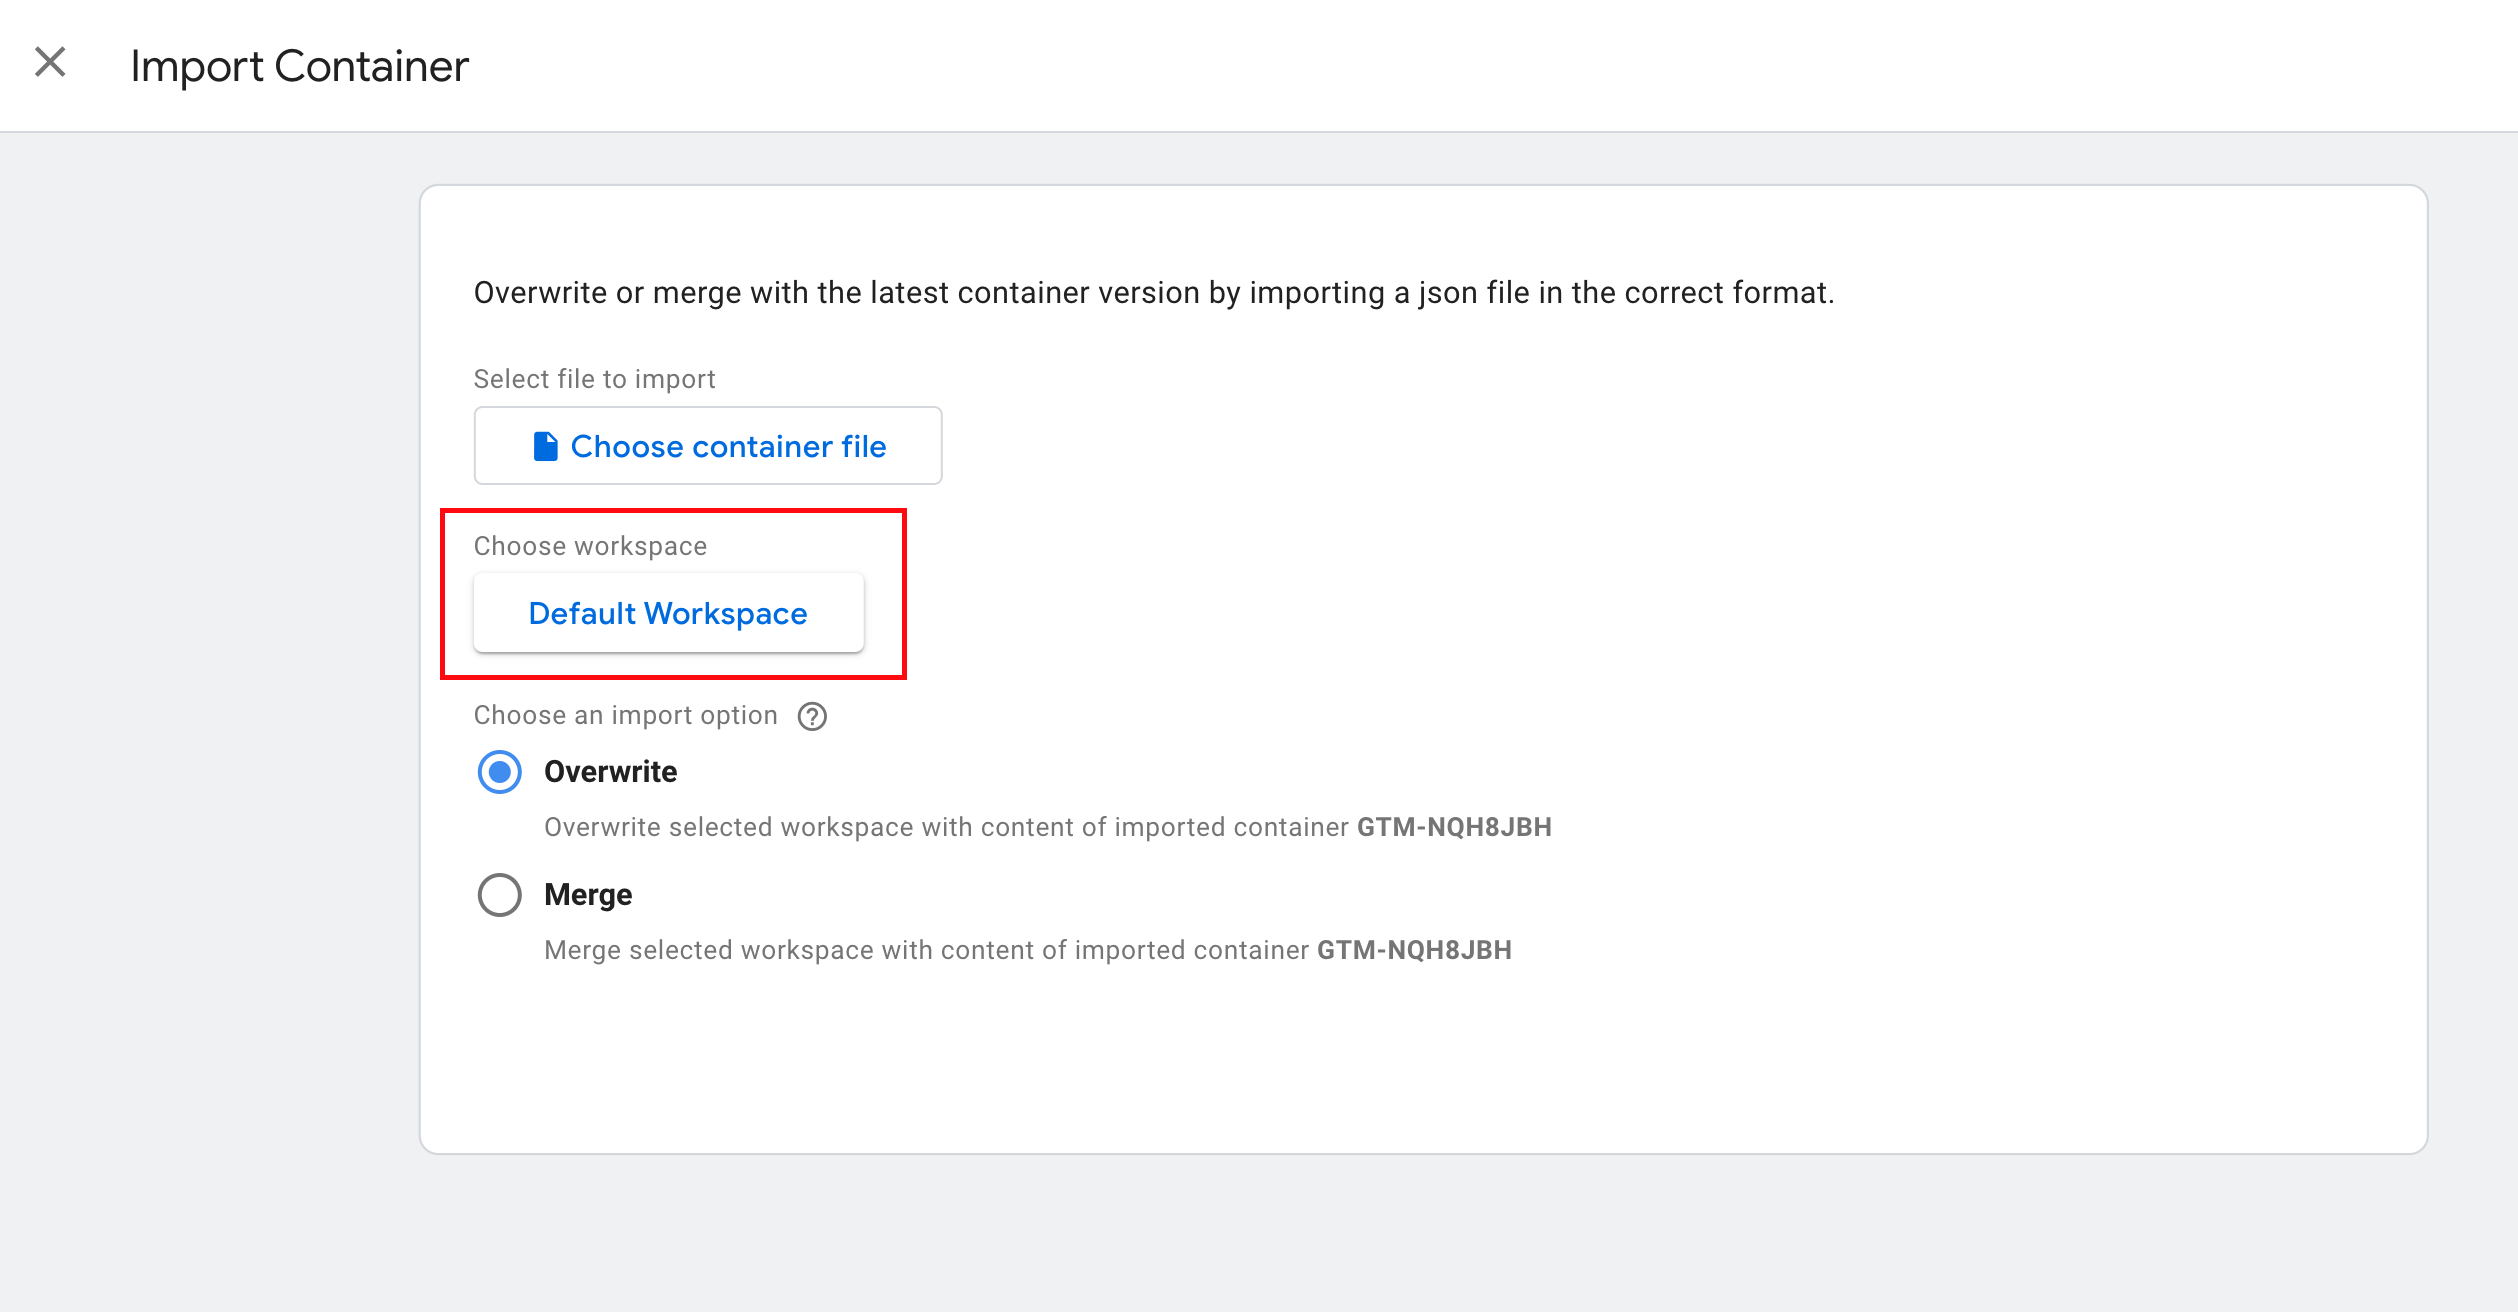Click the Merge description text
The height and width of the screenshot is (1312, 2518).
(x=925, y=950)
